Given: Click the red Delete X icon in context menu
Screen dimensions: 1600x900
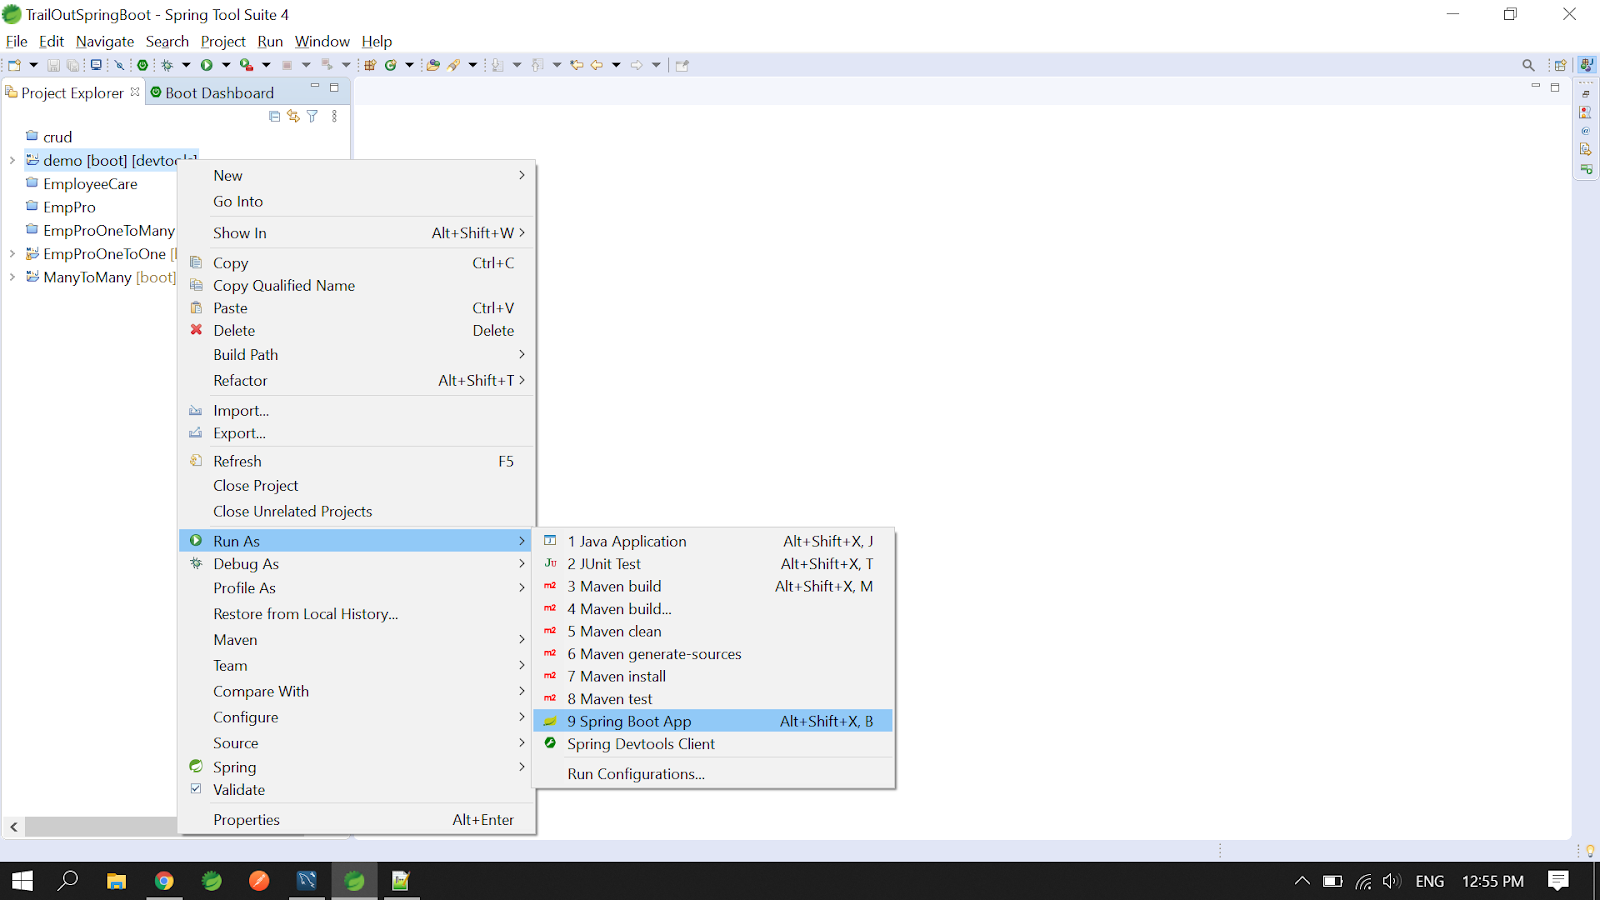Looking at the screenshot, I should click(196, 330).
